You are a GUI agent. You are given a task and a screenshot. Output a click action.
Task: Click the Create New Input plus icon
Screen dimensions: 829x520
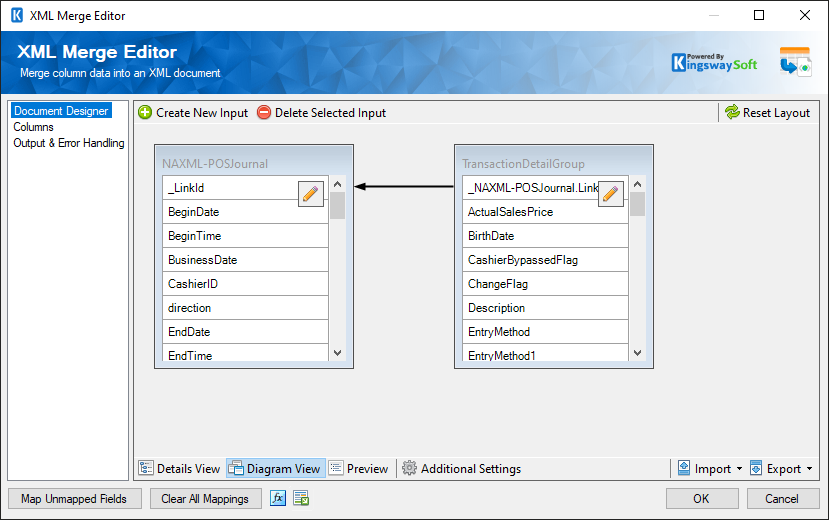pos(145,113)
